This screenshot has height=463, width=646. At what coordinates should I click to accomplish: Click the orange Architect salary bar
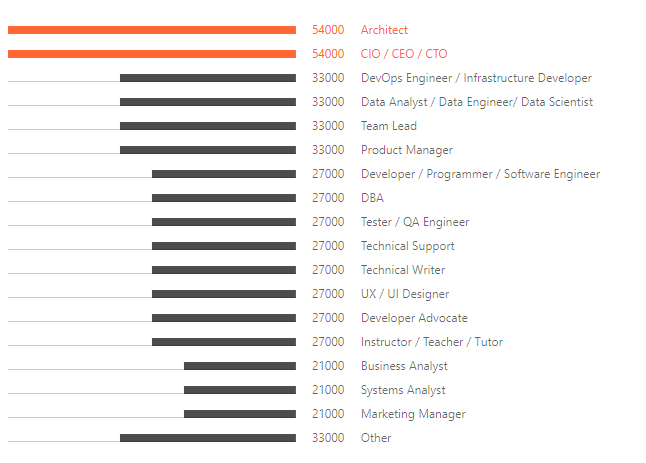pos(152,30)
